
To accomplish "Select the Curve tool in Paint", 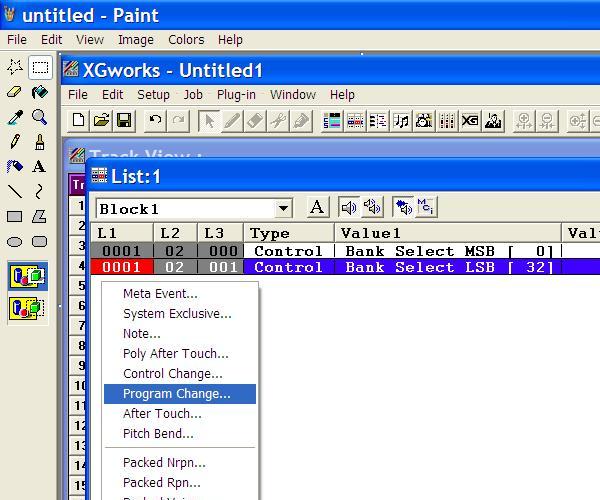I will 39,191.
